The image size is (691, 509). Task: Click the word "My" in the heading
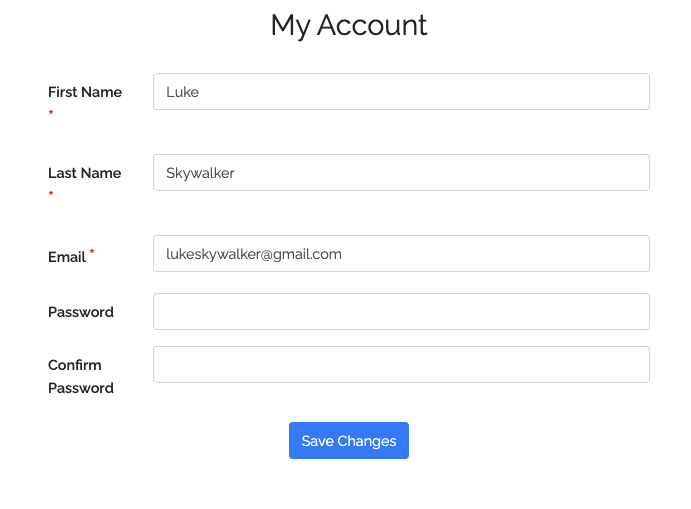290,25
